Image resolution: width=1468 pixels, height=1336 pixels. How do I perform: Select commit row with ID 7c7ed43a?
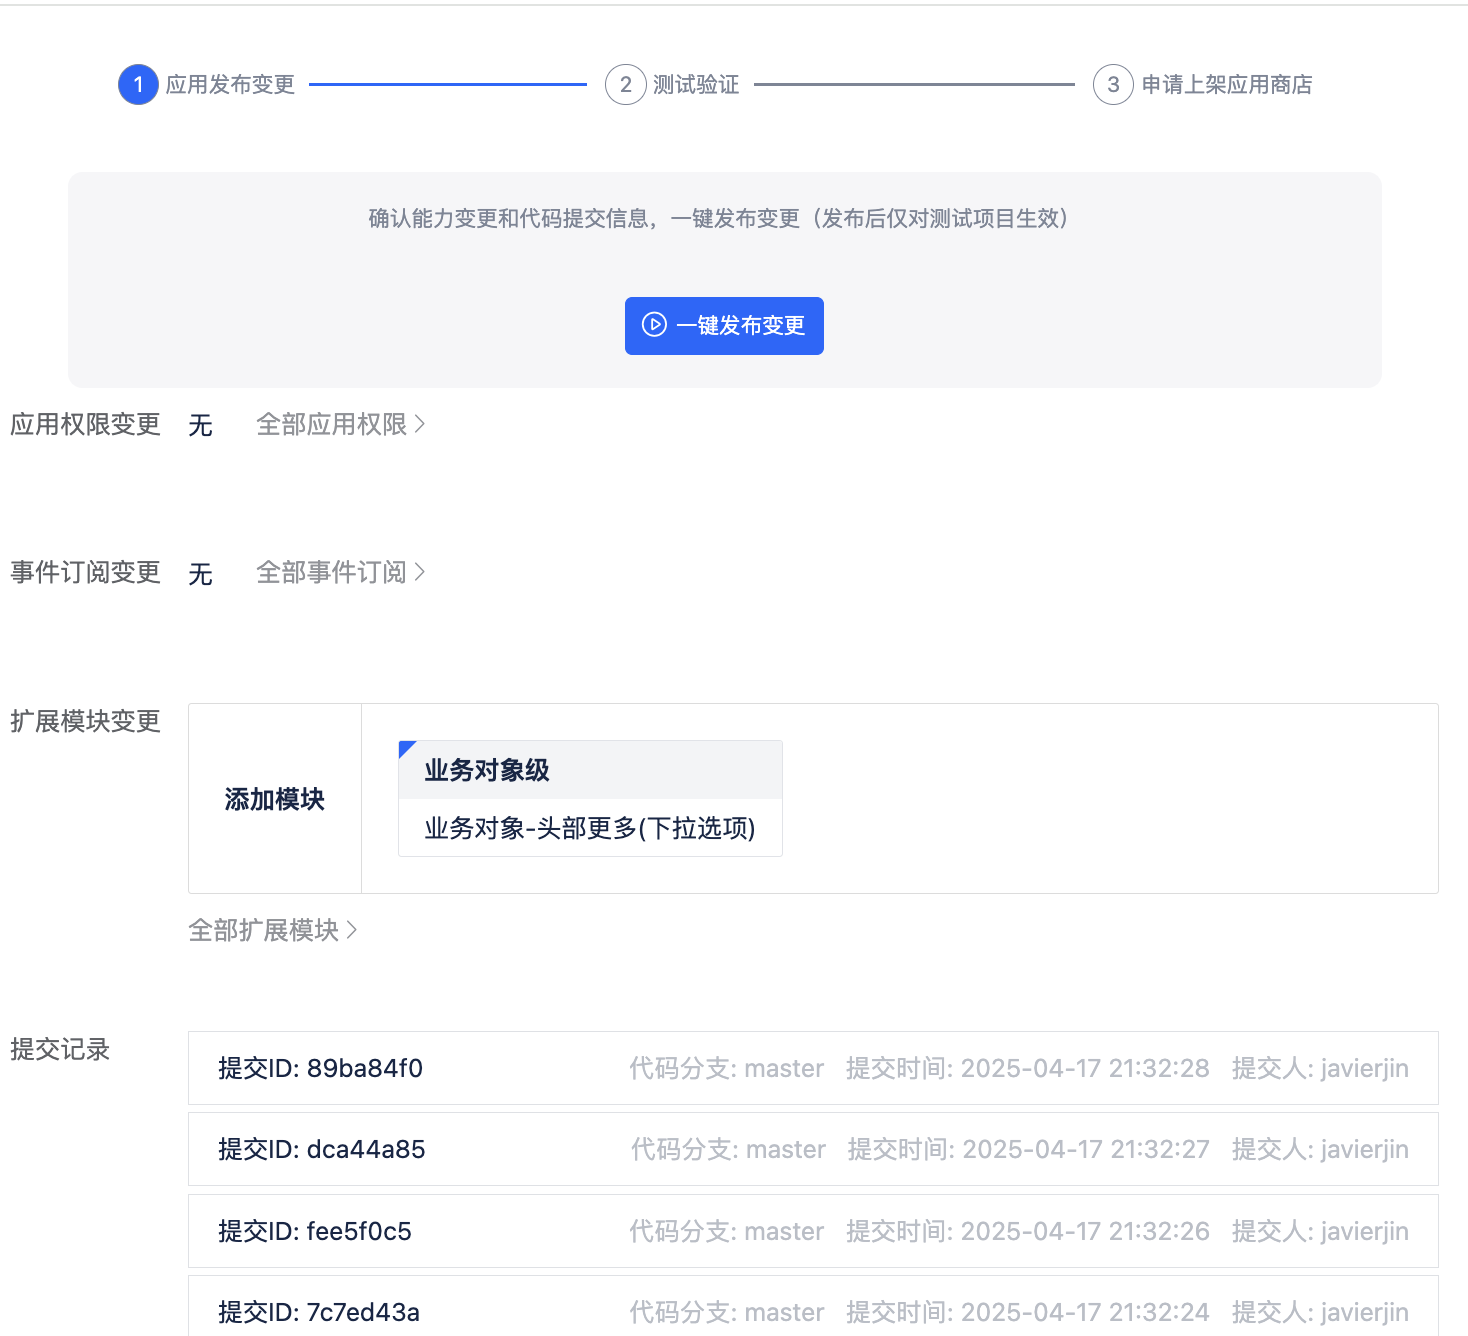pos(812,1311)
